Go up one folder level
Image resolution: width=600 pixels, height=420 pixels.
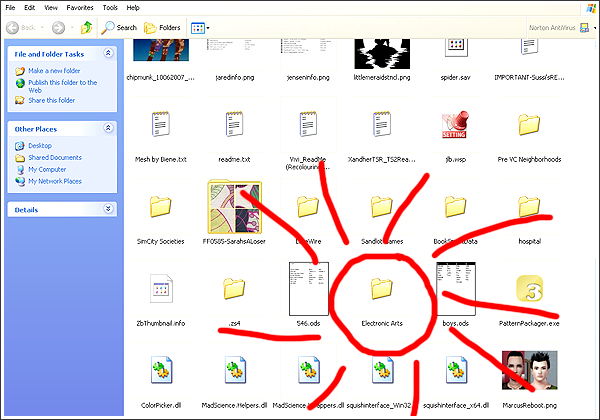click(x=86, y=28)
